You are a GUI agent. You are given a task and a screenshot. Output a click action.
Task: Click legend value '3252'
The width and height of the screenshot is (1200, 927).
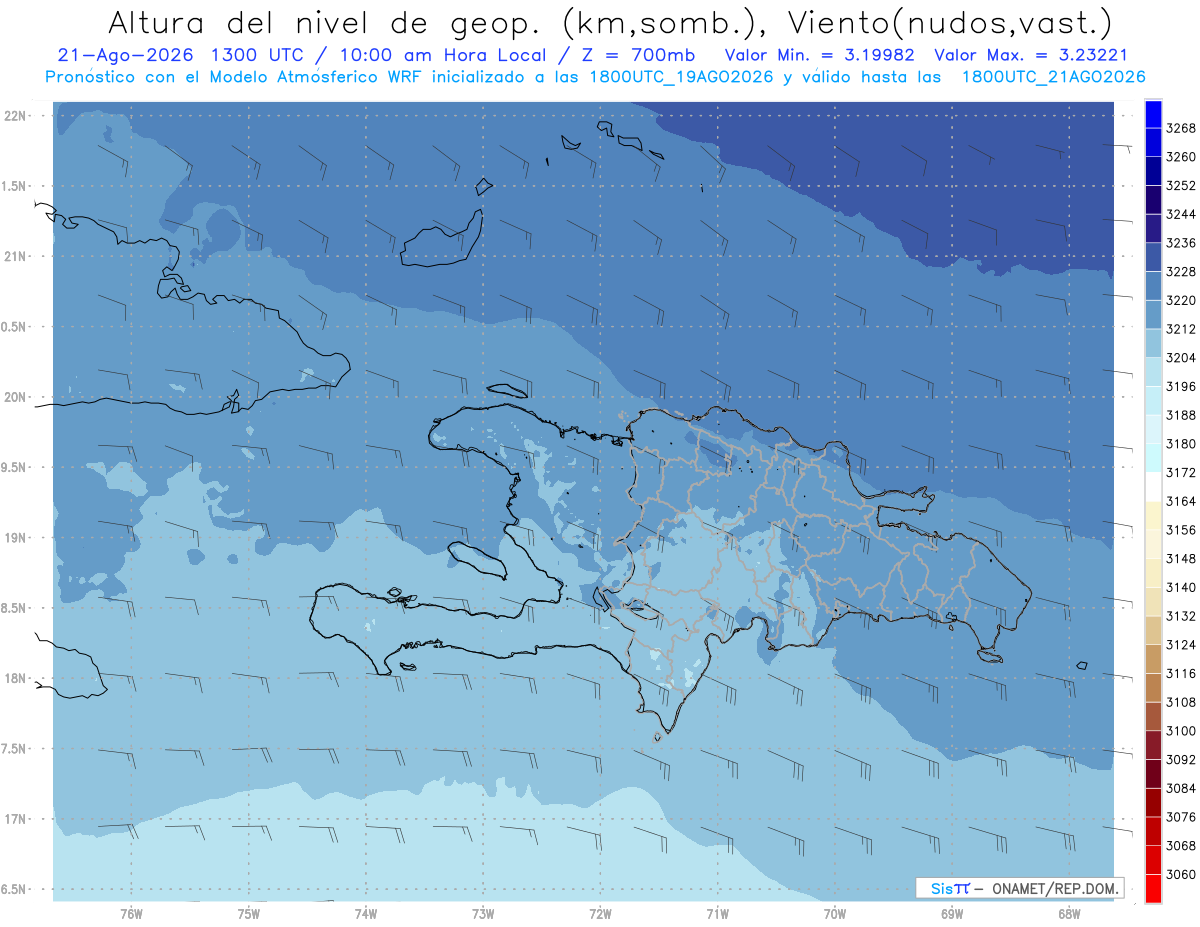click(x=1180, y=186)
